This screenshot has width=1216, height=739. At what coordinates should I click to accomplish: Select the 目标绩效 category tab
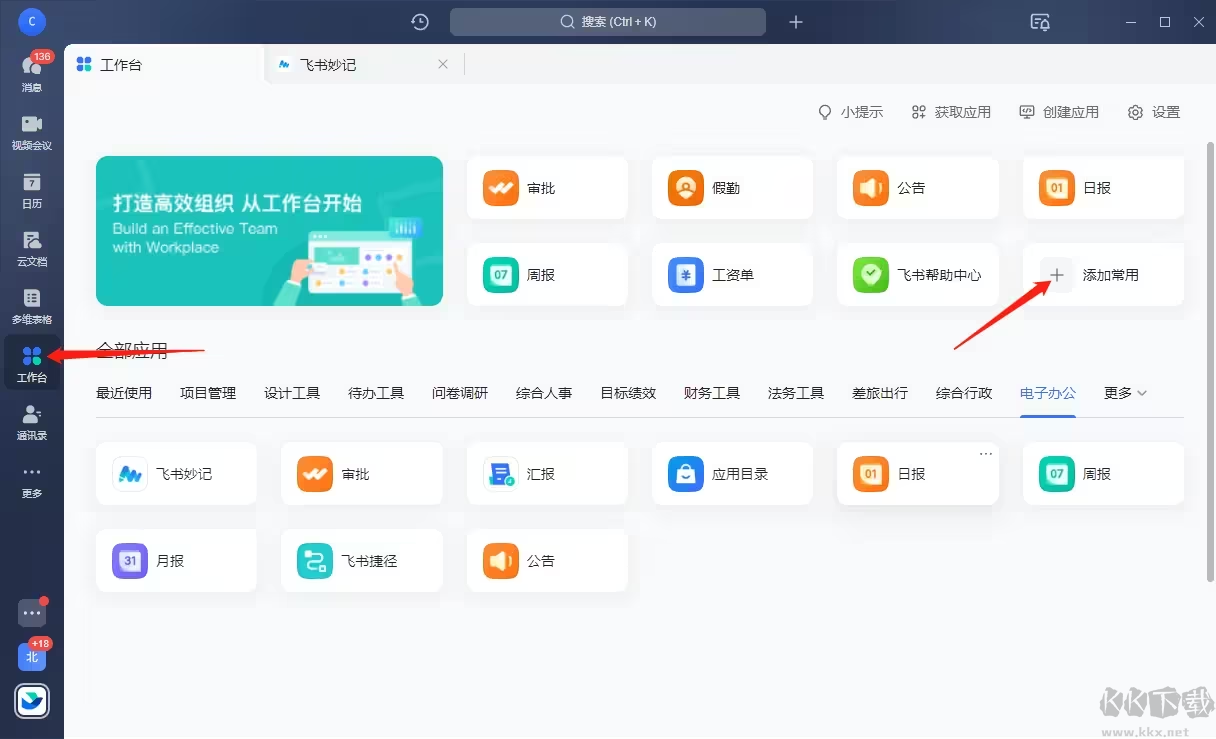coord(628,393)
